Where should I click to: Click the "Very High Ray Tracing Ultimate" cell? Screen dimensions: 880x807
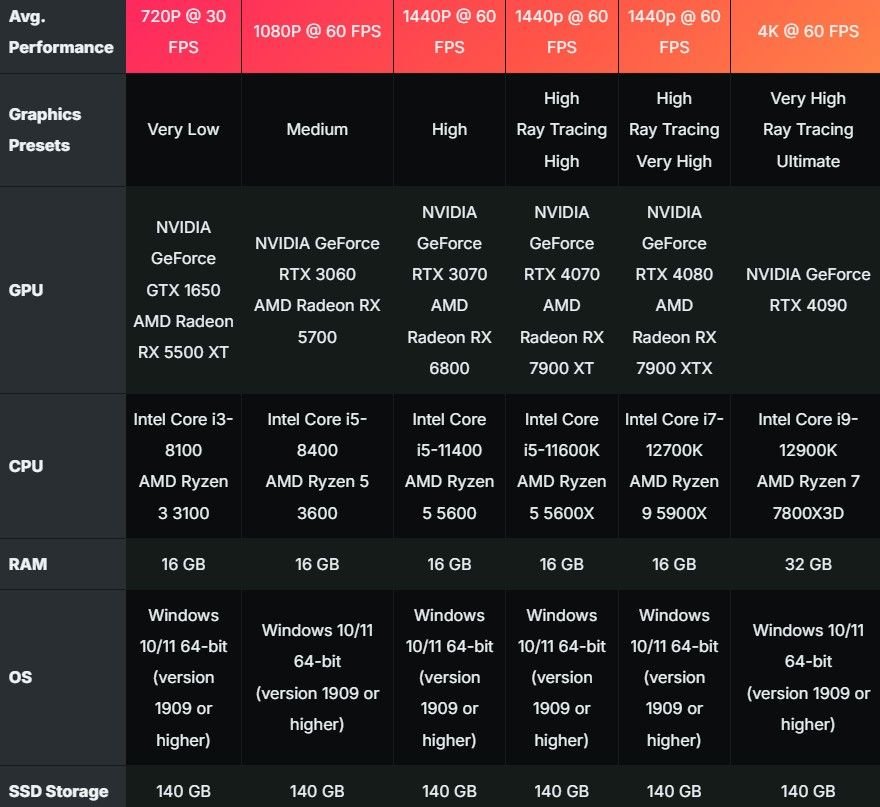(805, 130)
